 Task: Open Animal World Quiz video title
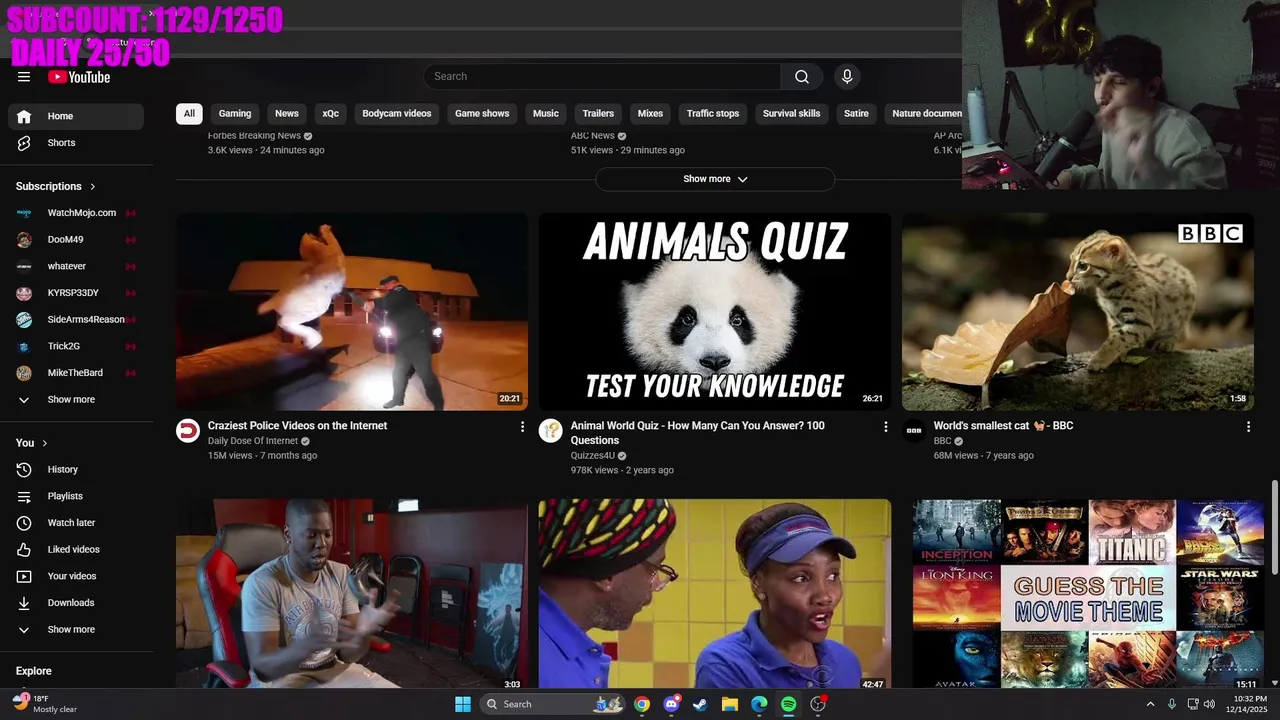(698, 433)
